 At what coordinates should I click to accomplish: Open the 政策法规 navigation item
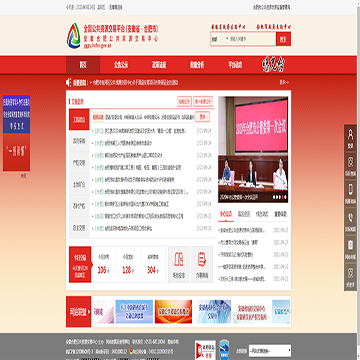[x=159, y=65]
